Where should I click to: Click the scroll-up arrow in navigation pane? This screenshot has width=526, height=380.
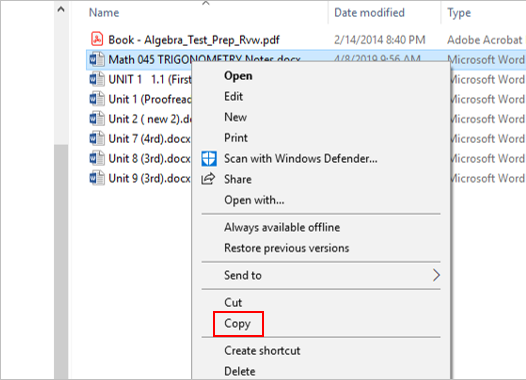click(x=61, y=10)
